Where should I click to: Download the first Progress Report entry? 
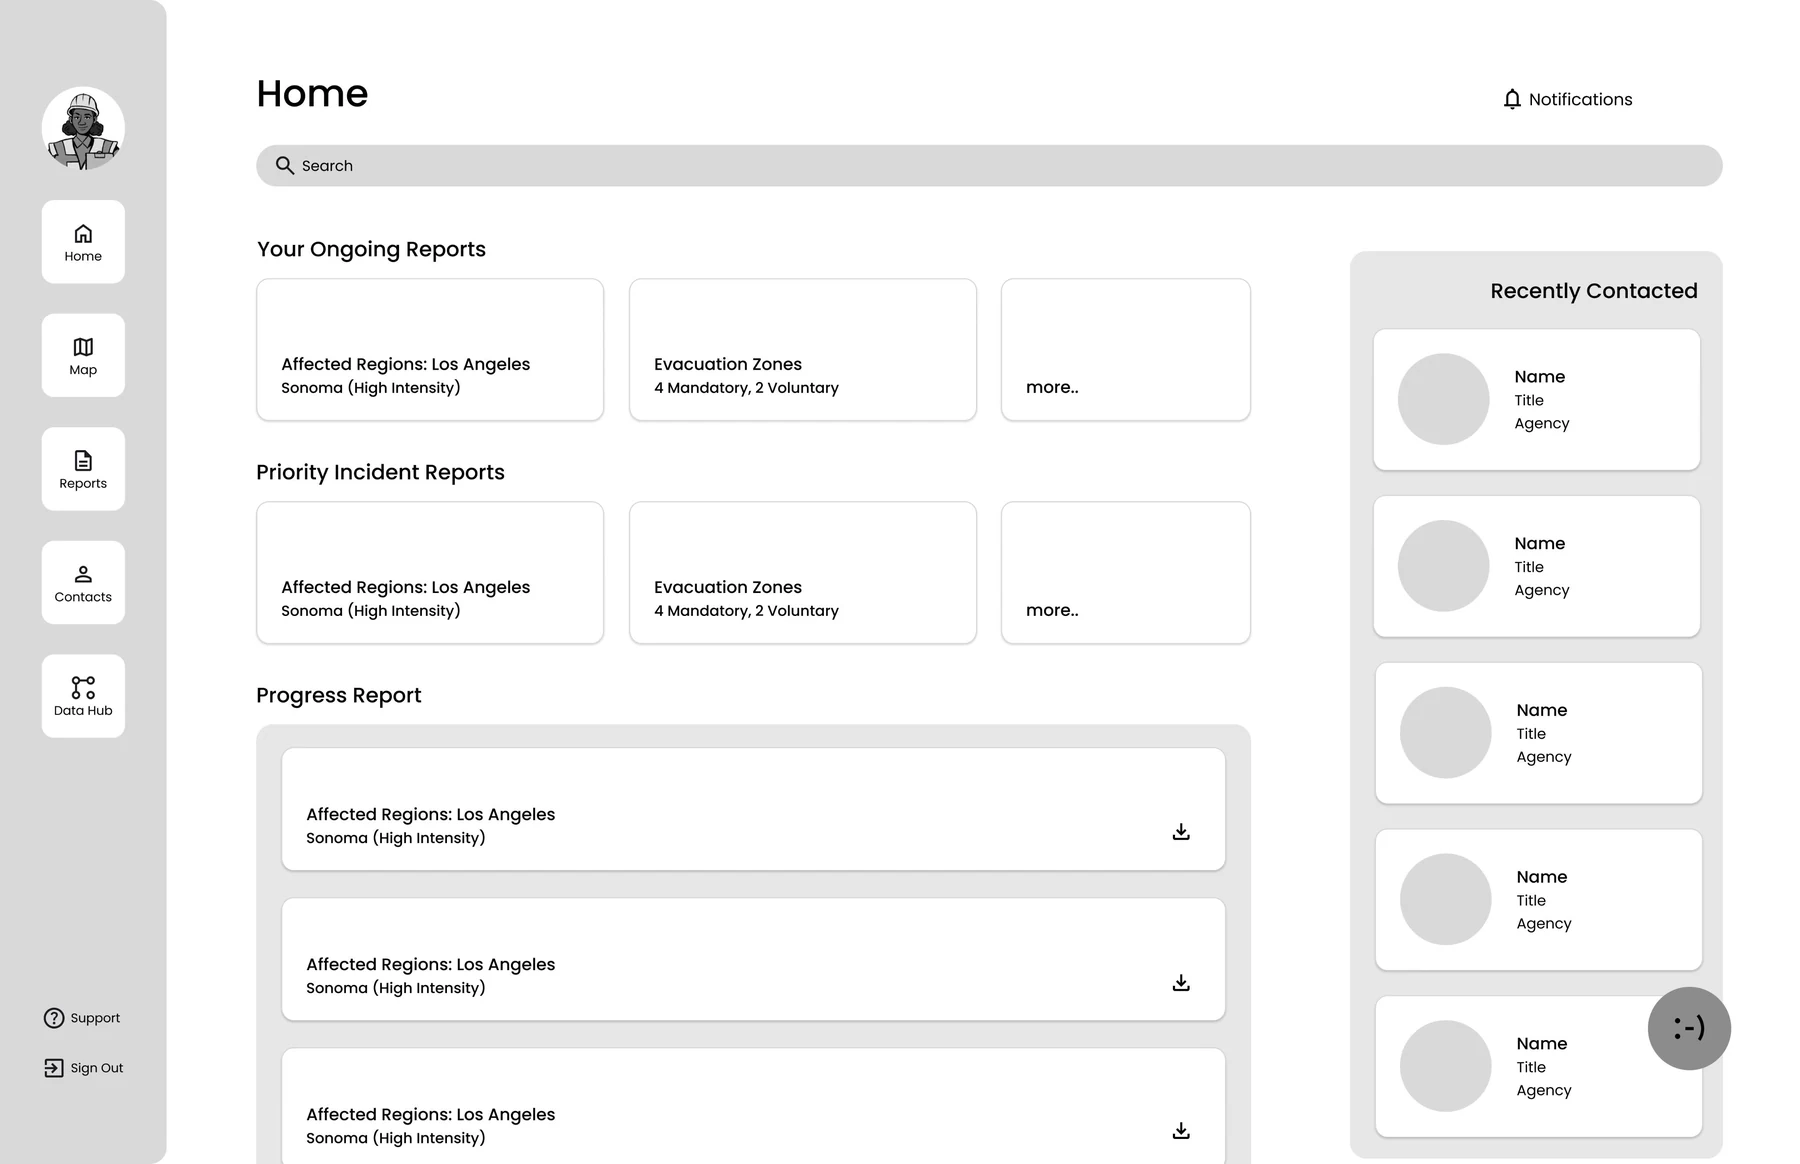click(1181, 832)
